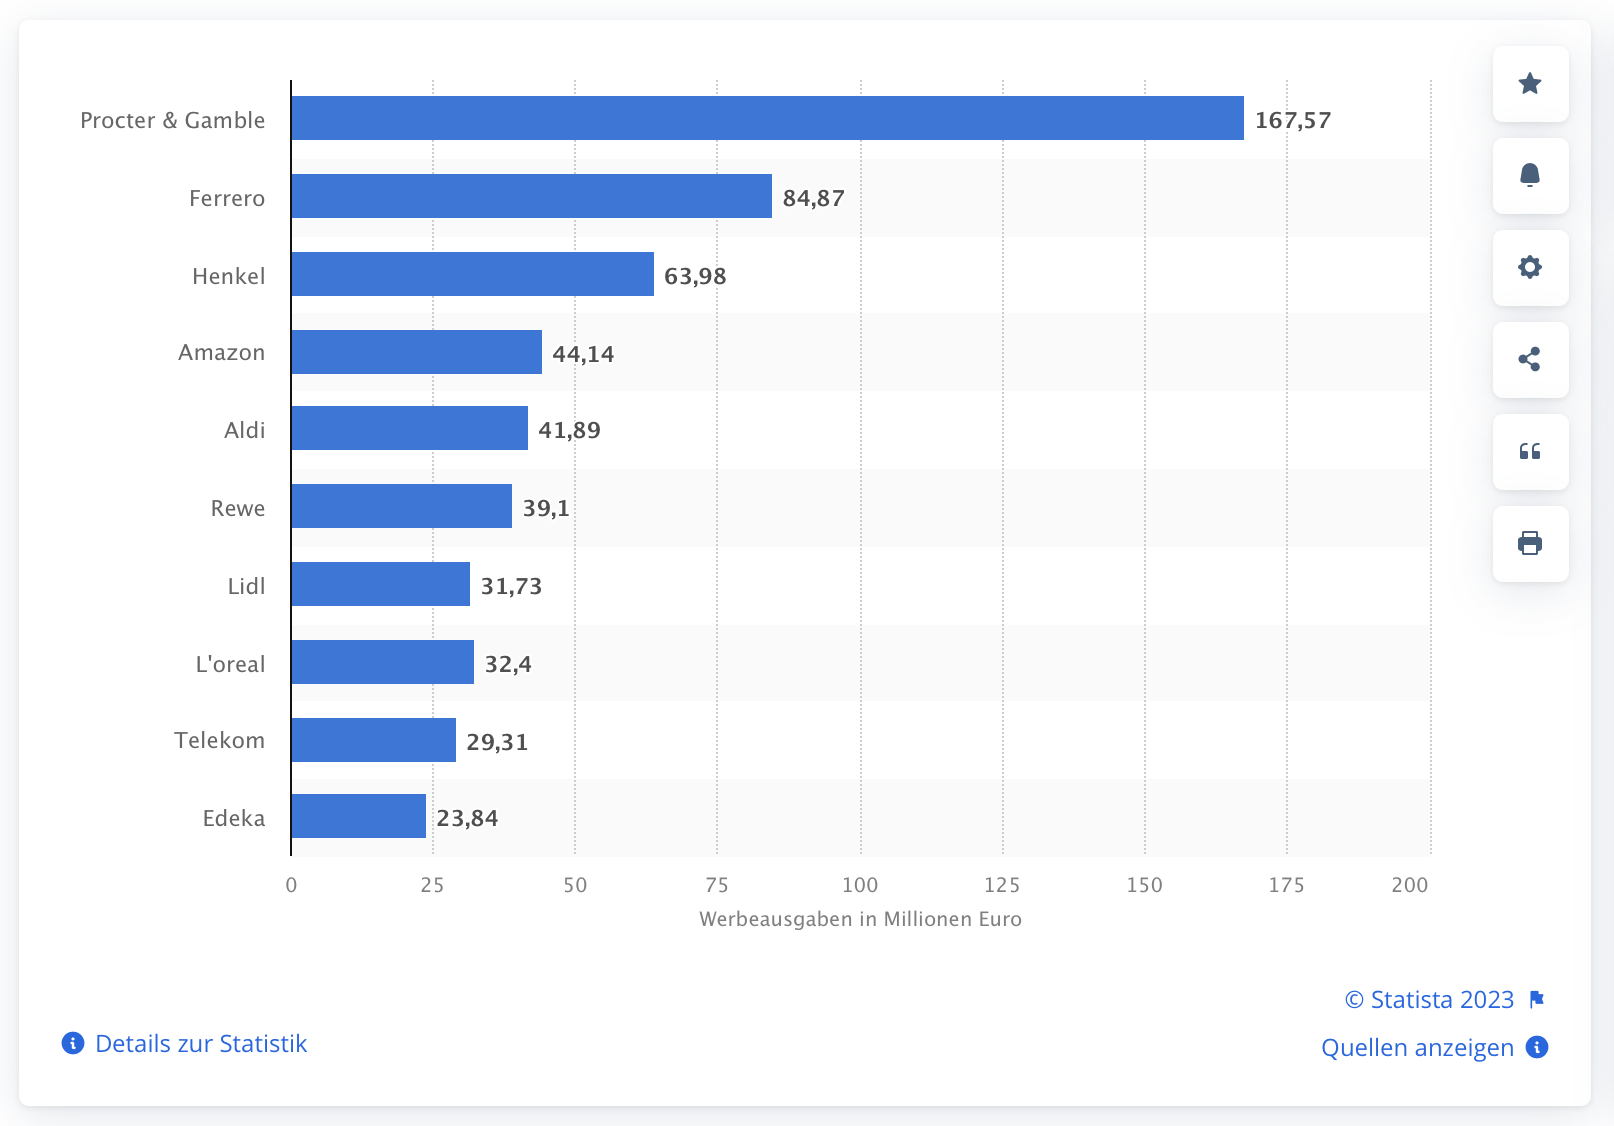Viewport: 1614px width, 1126px height.
Task: Click the x-axis tick label 150
Action: 1145,885
